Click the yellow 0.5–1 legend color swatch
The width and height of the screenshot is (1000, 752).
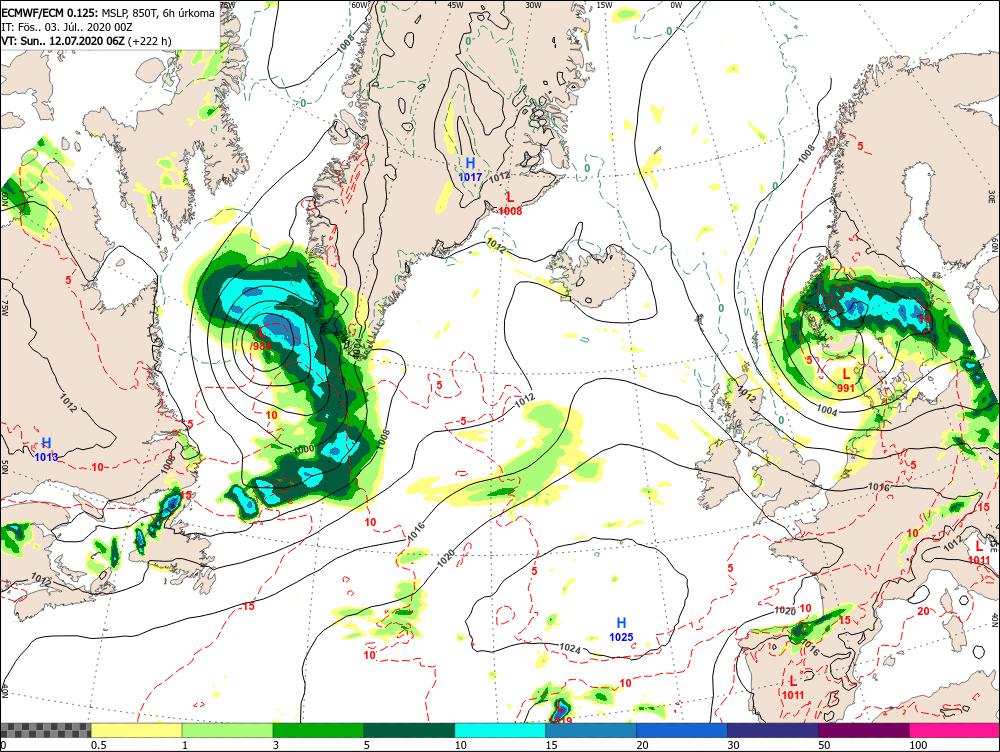tap(136, 730)
